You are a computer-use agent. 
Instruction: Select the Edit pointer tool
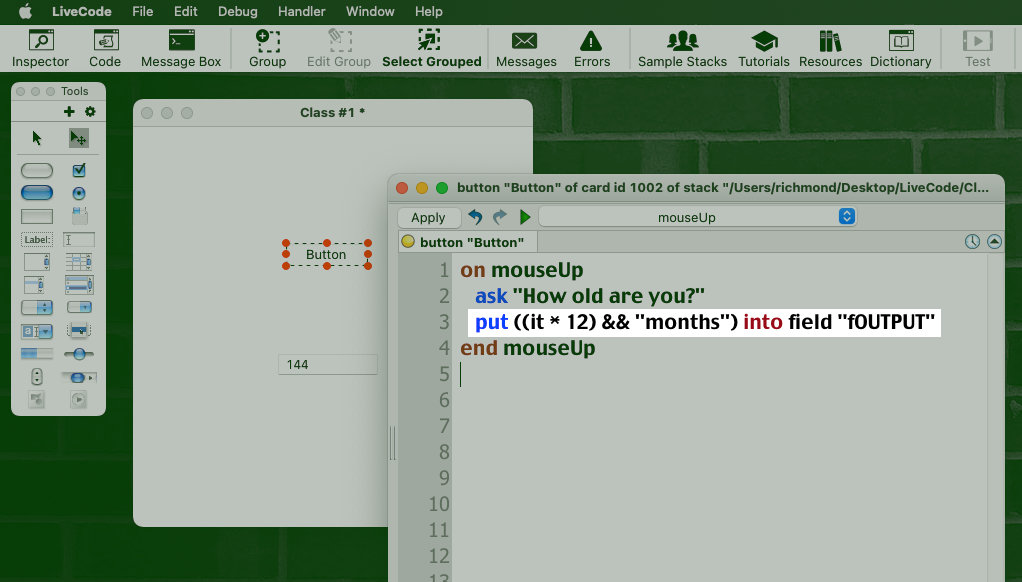(x=79, y=139)
